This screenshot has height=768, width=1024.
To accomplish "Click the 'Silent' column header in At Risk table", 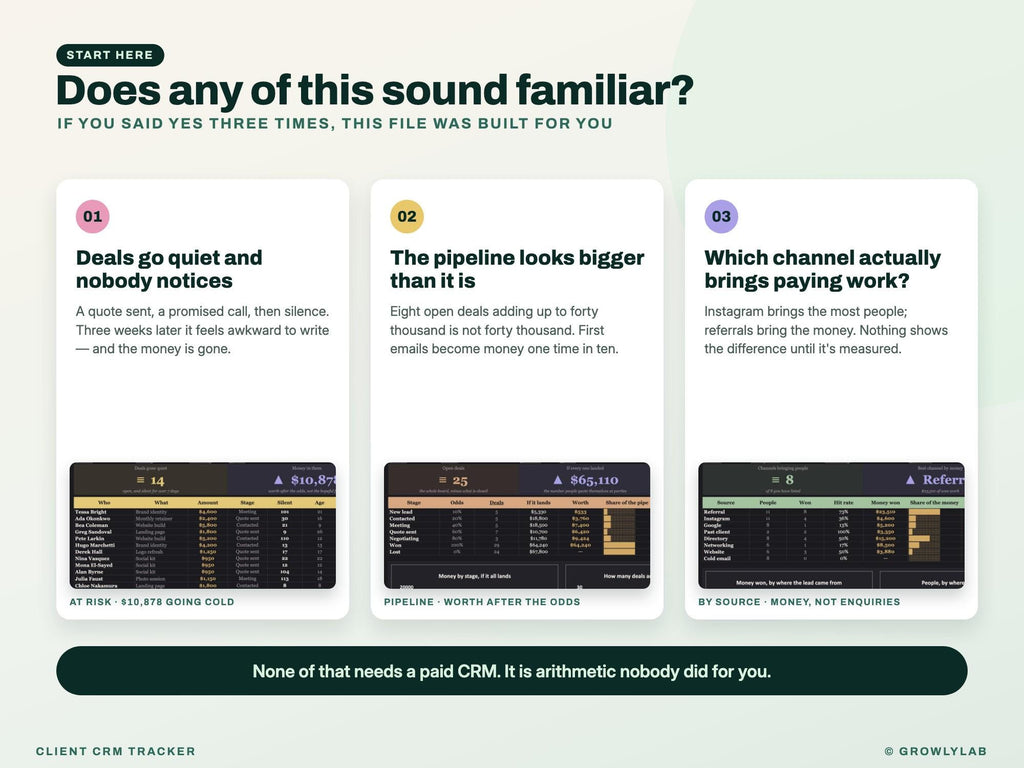I will click(285, 503).
